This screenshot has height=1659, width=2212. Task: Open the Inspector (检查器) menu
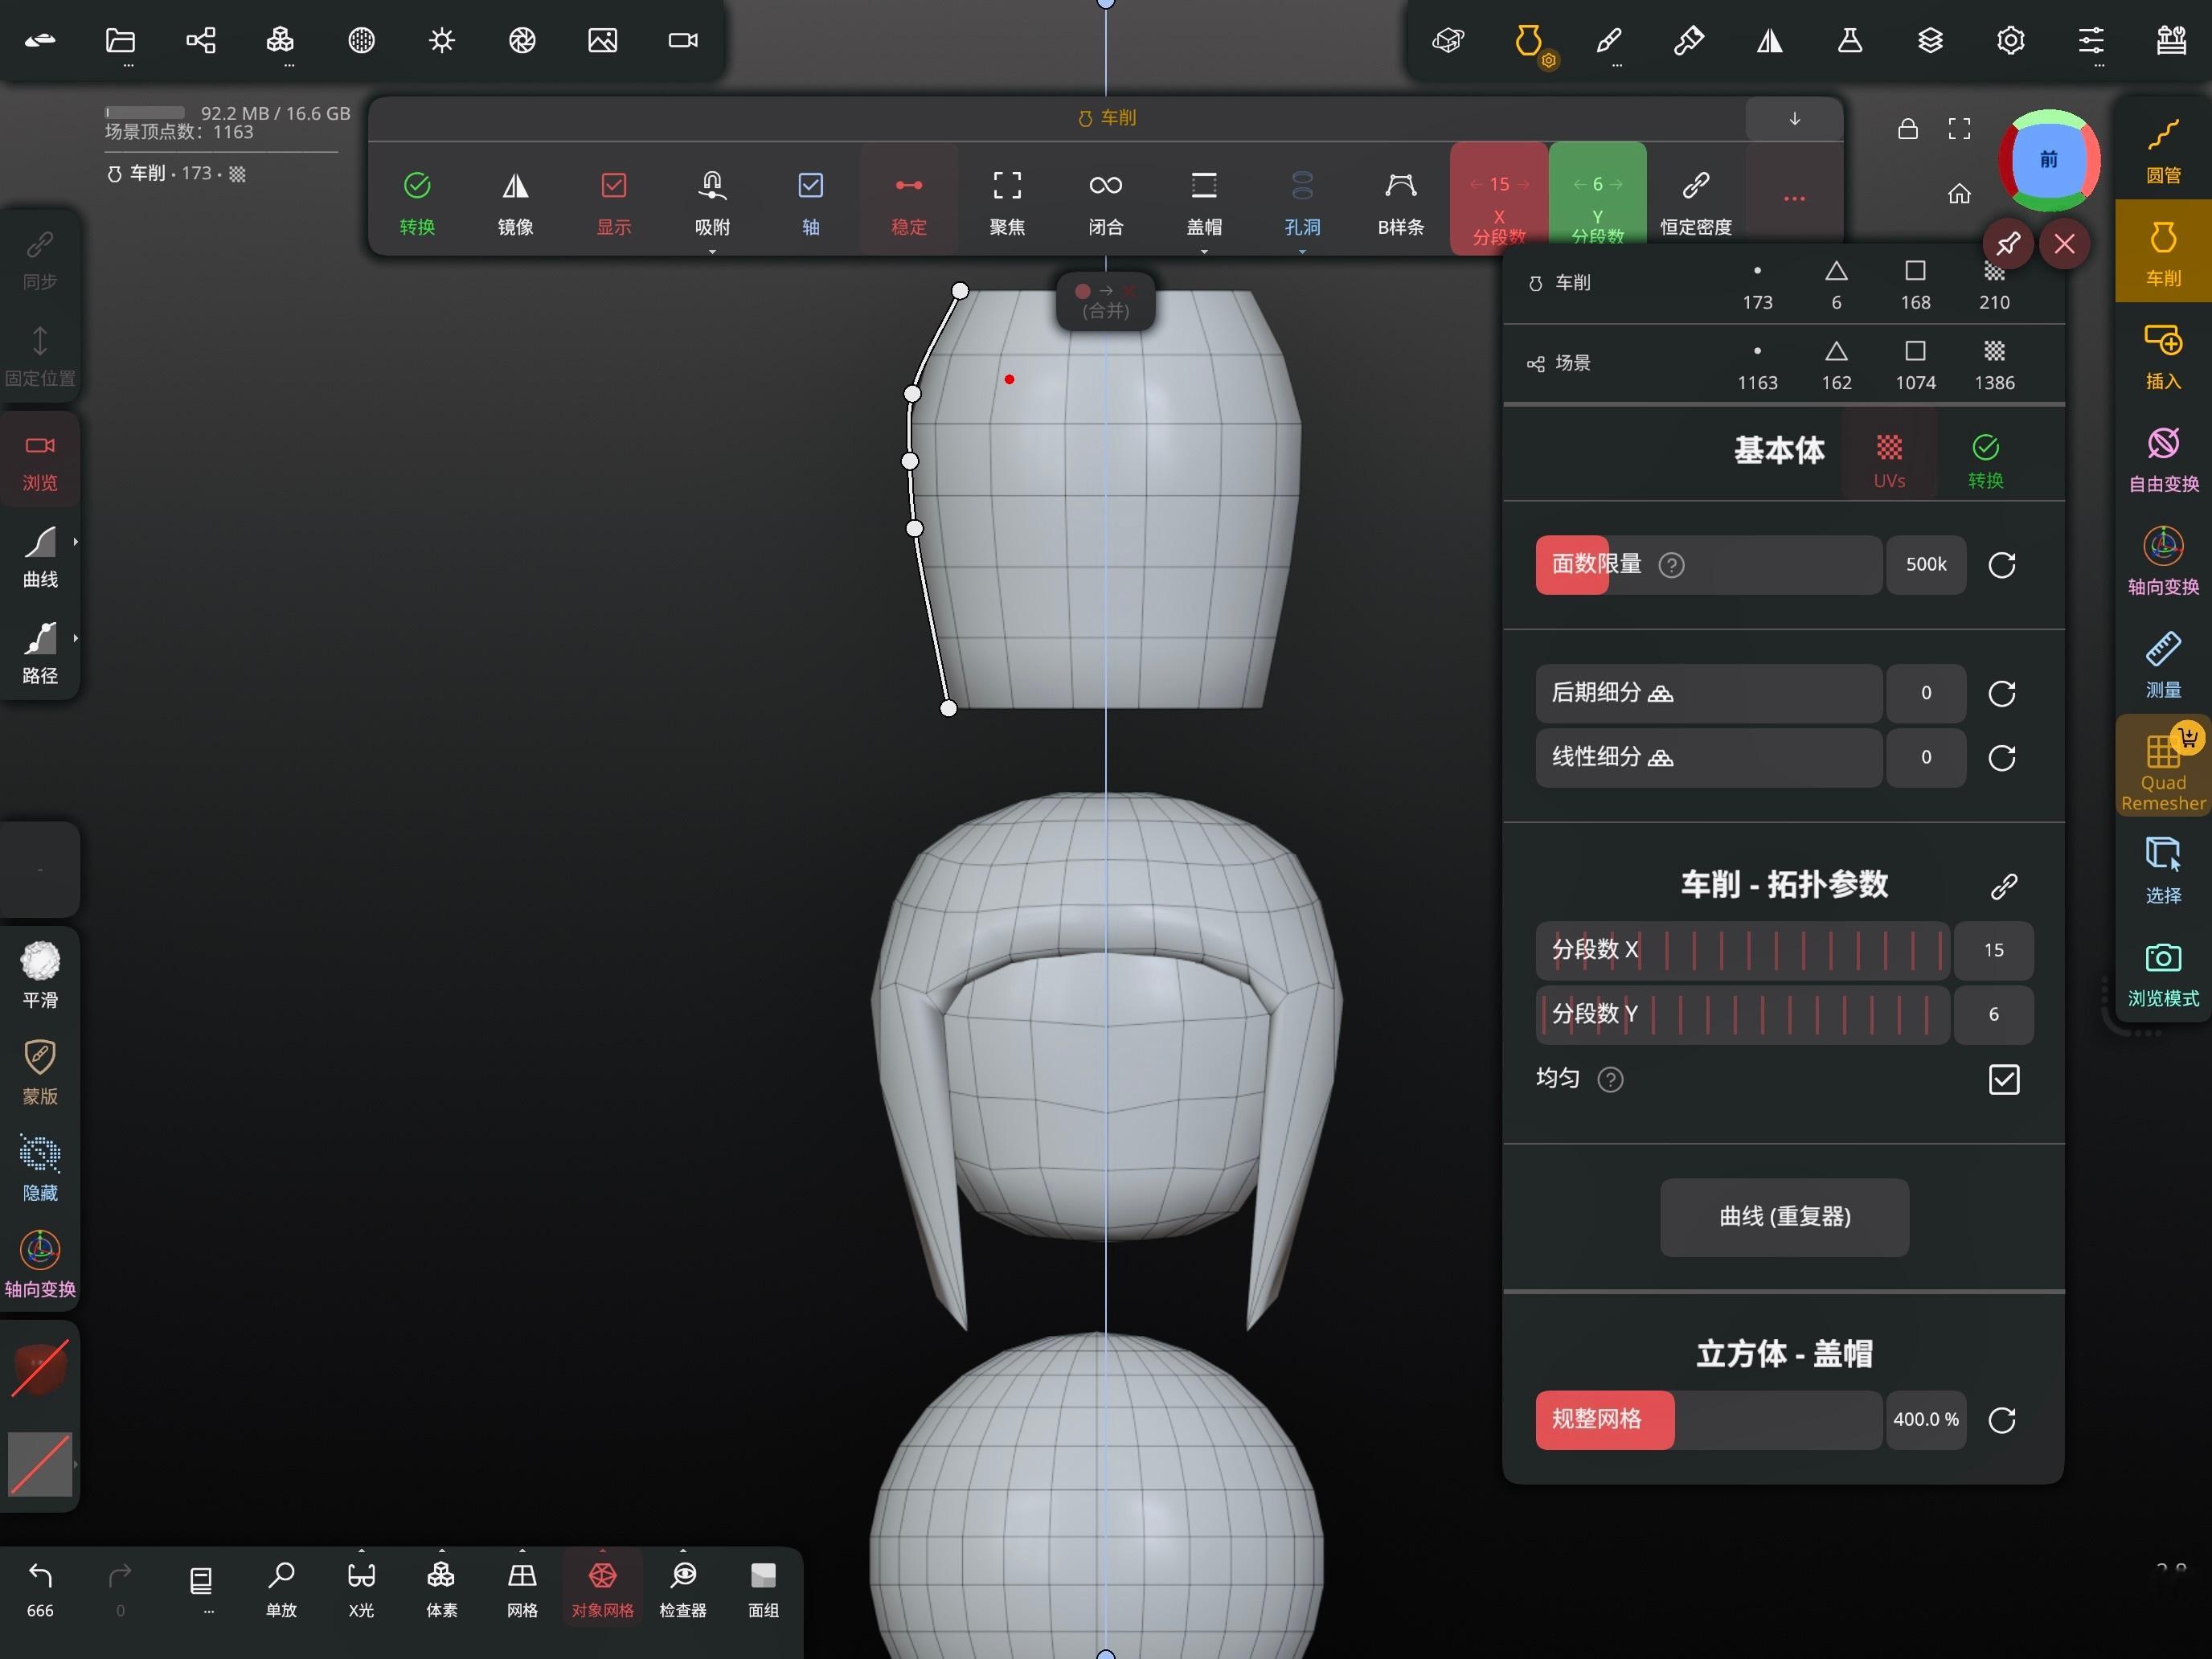tap(683, 1590)
